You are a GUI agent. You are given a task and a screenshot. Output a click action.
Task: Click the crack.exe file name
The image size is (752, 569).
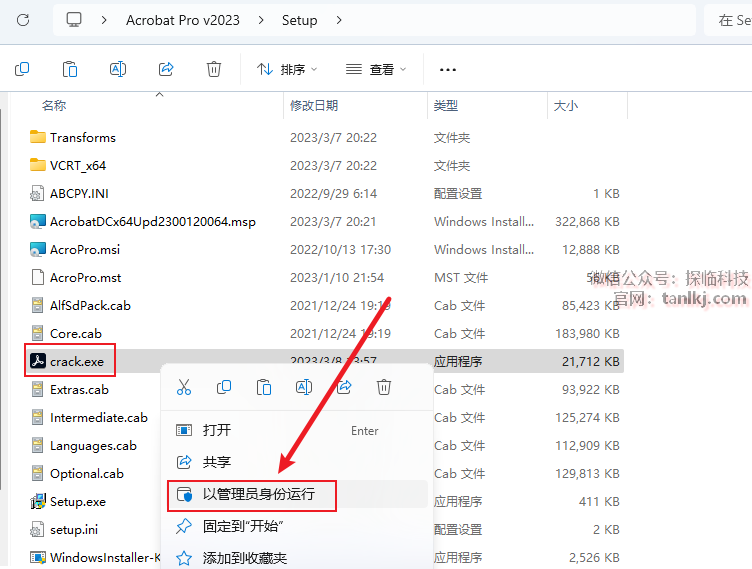pos(77,361)
